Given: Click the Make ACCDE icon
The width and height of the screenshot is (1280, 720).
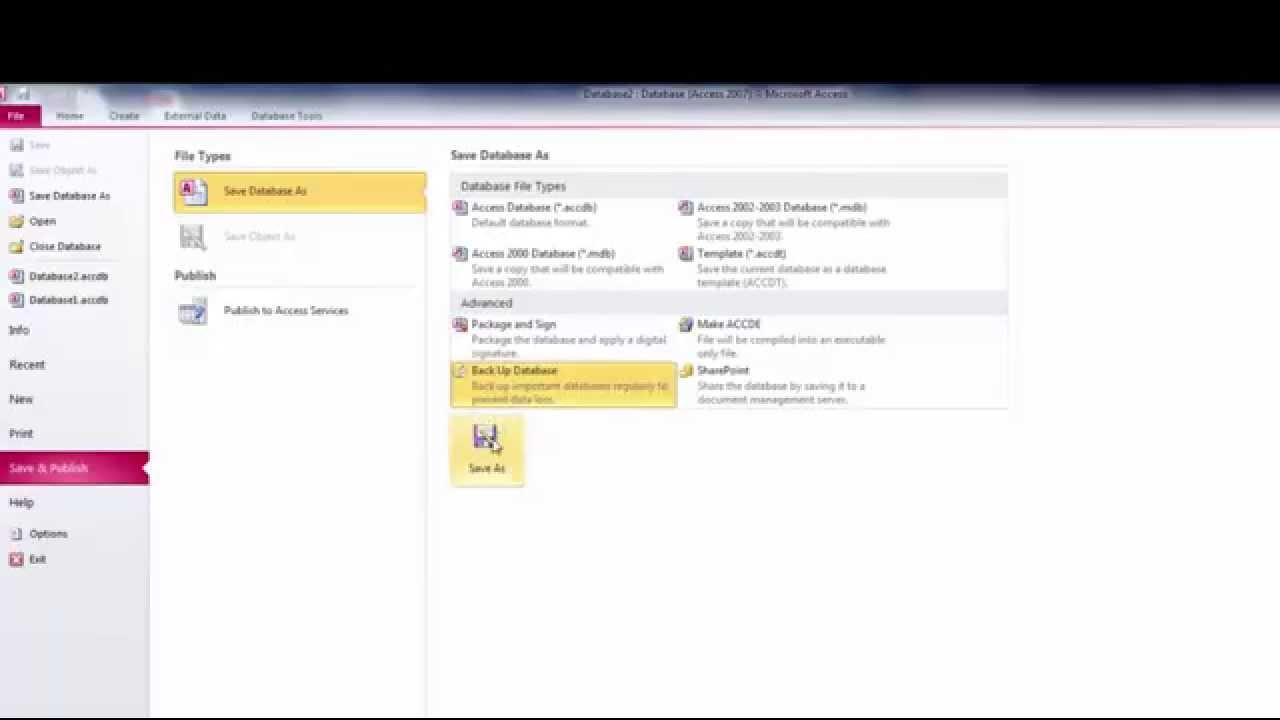Looking at the screenshot, I should pyautogui.click(x=685, y=325).
